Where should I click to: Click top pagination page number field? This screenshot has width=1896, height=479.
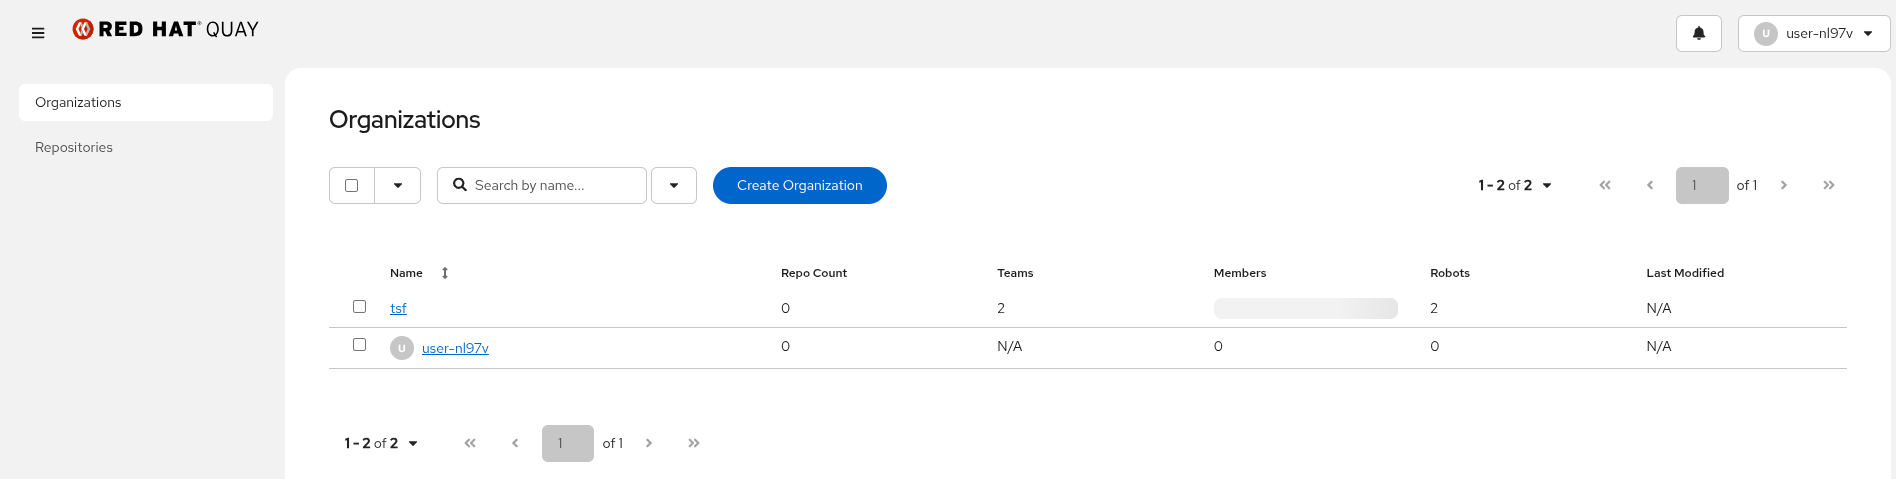click(x=1702, y=185)
